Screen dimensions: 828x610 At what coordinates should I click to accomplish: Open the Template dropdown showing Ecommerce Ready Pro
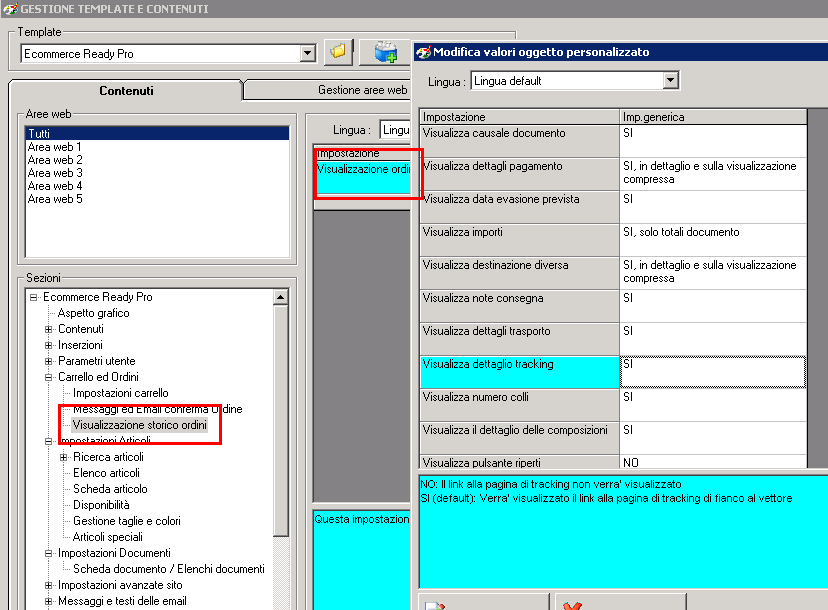pyautogui.click(x=307, y=53)
